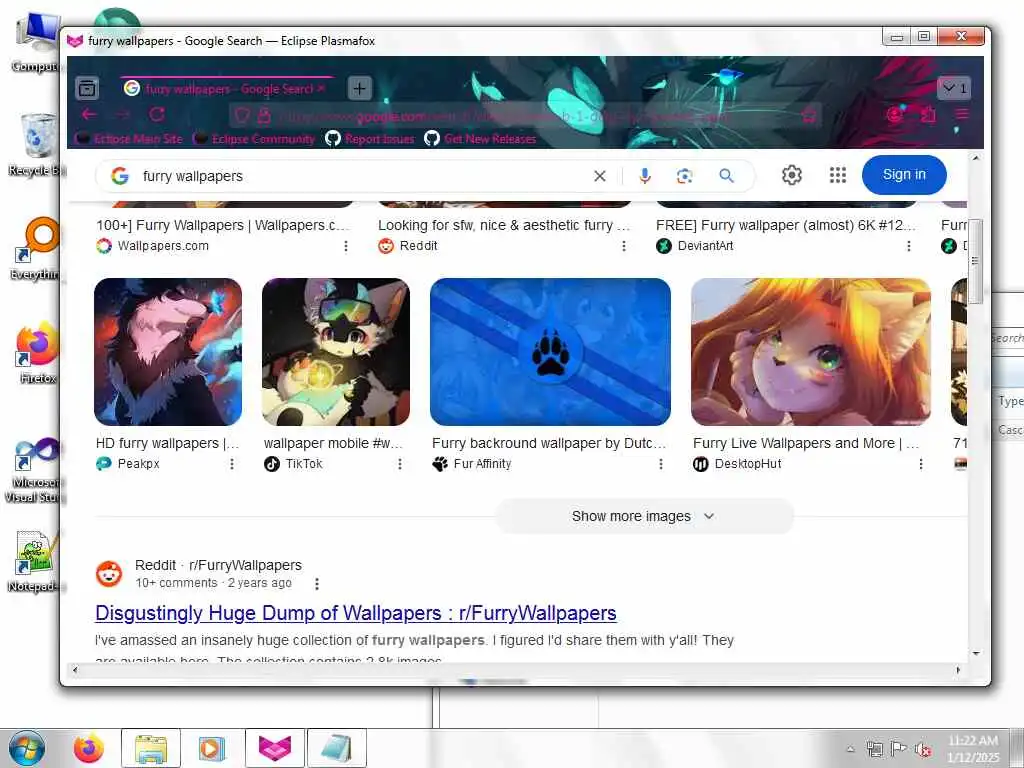This screenshot has width=1024, height=768.
Task: Open more options for DesktopHut result
Action: pyautogui.click(x=921, y=464)
